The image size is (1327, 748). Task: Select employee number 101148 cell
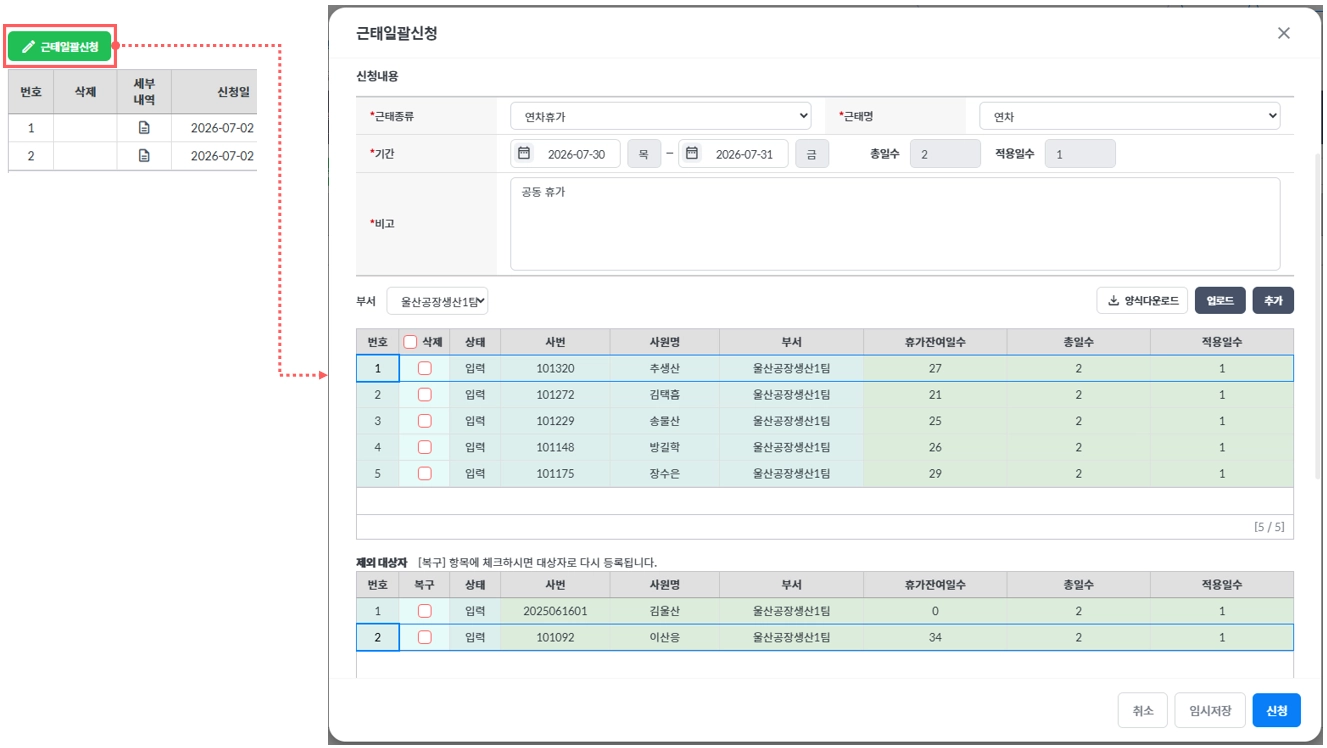555,447
